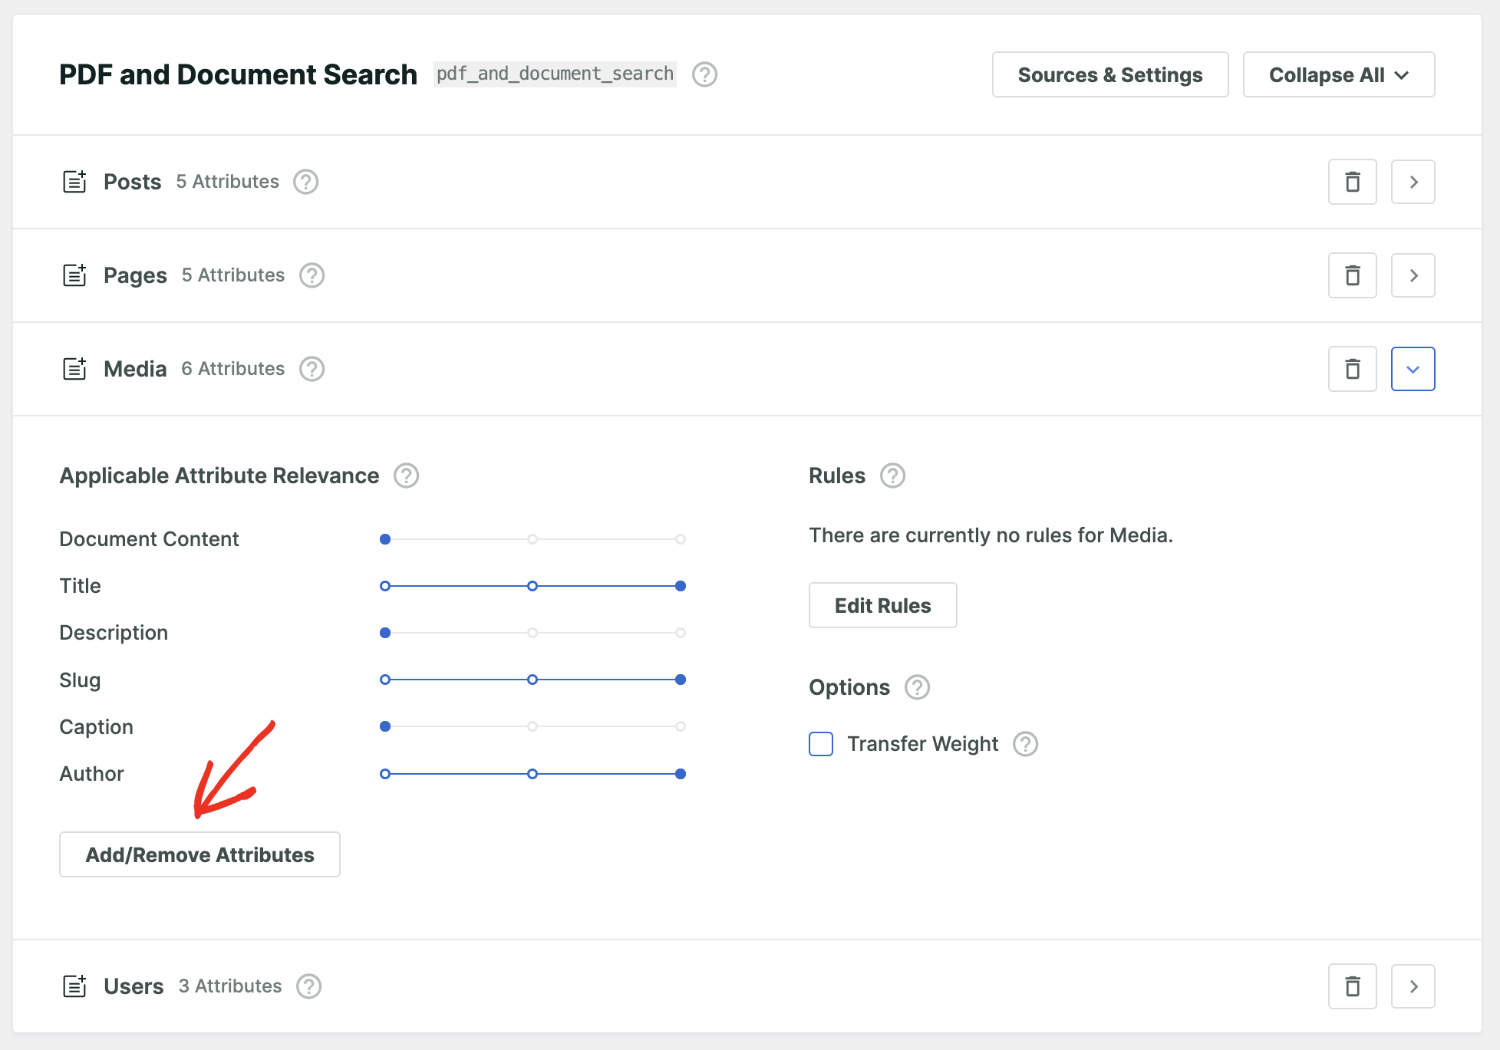Expand the Posts source row
The image size is (1500, 1050).
pos(1413,181)
